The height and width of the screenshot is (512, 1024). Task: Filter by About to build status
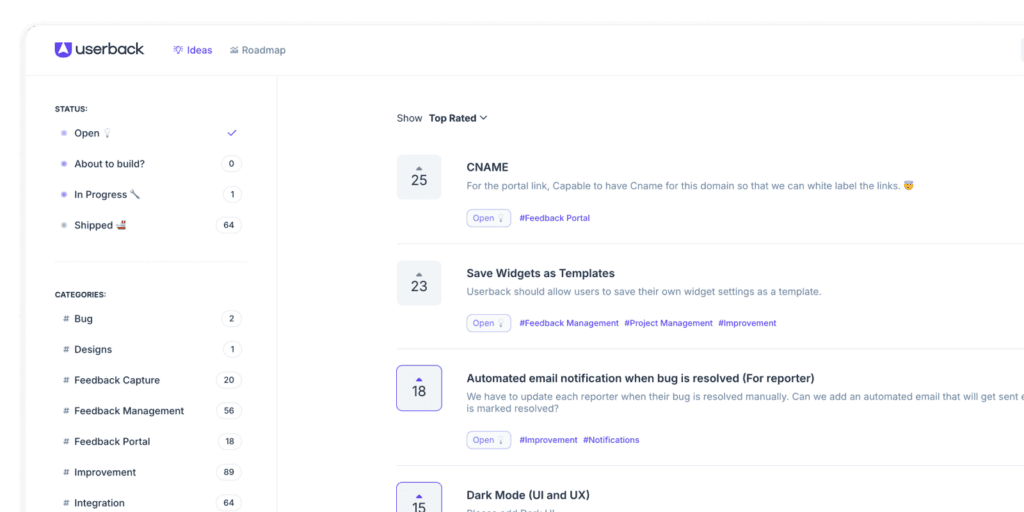point(109,164)
